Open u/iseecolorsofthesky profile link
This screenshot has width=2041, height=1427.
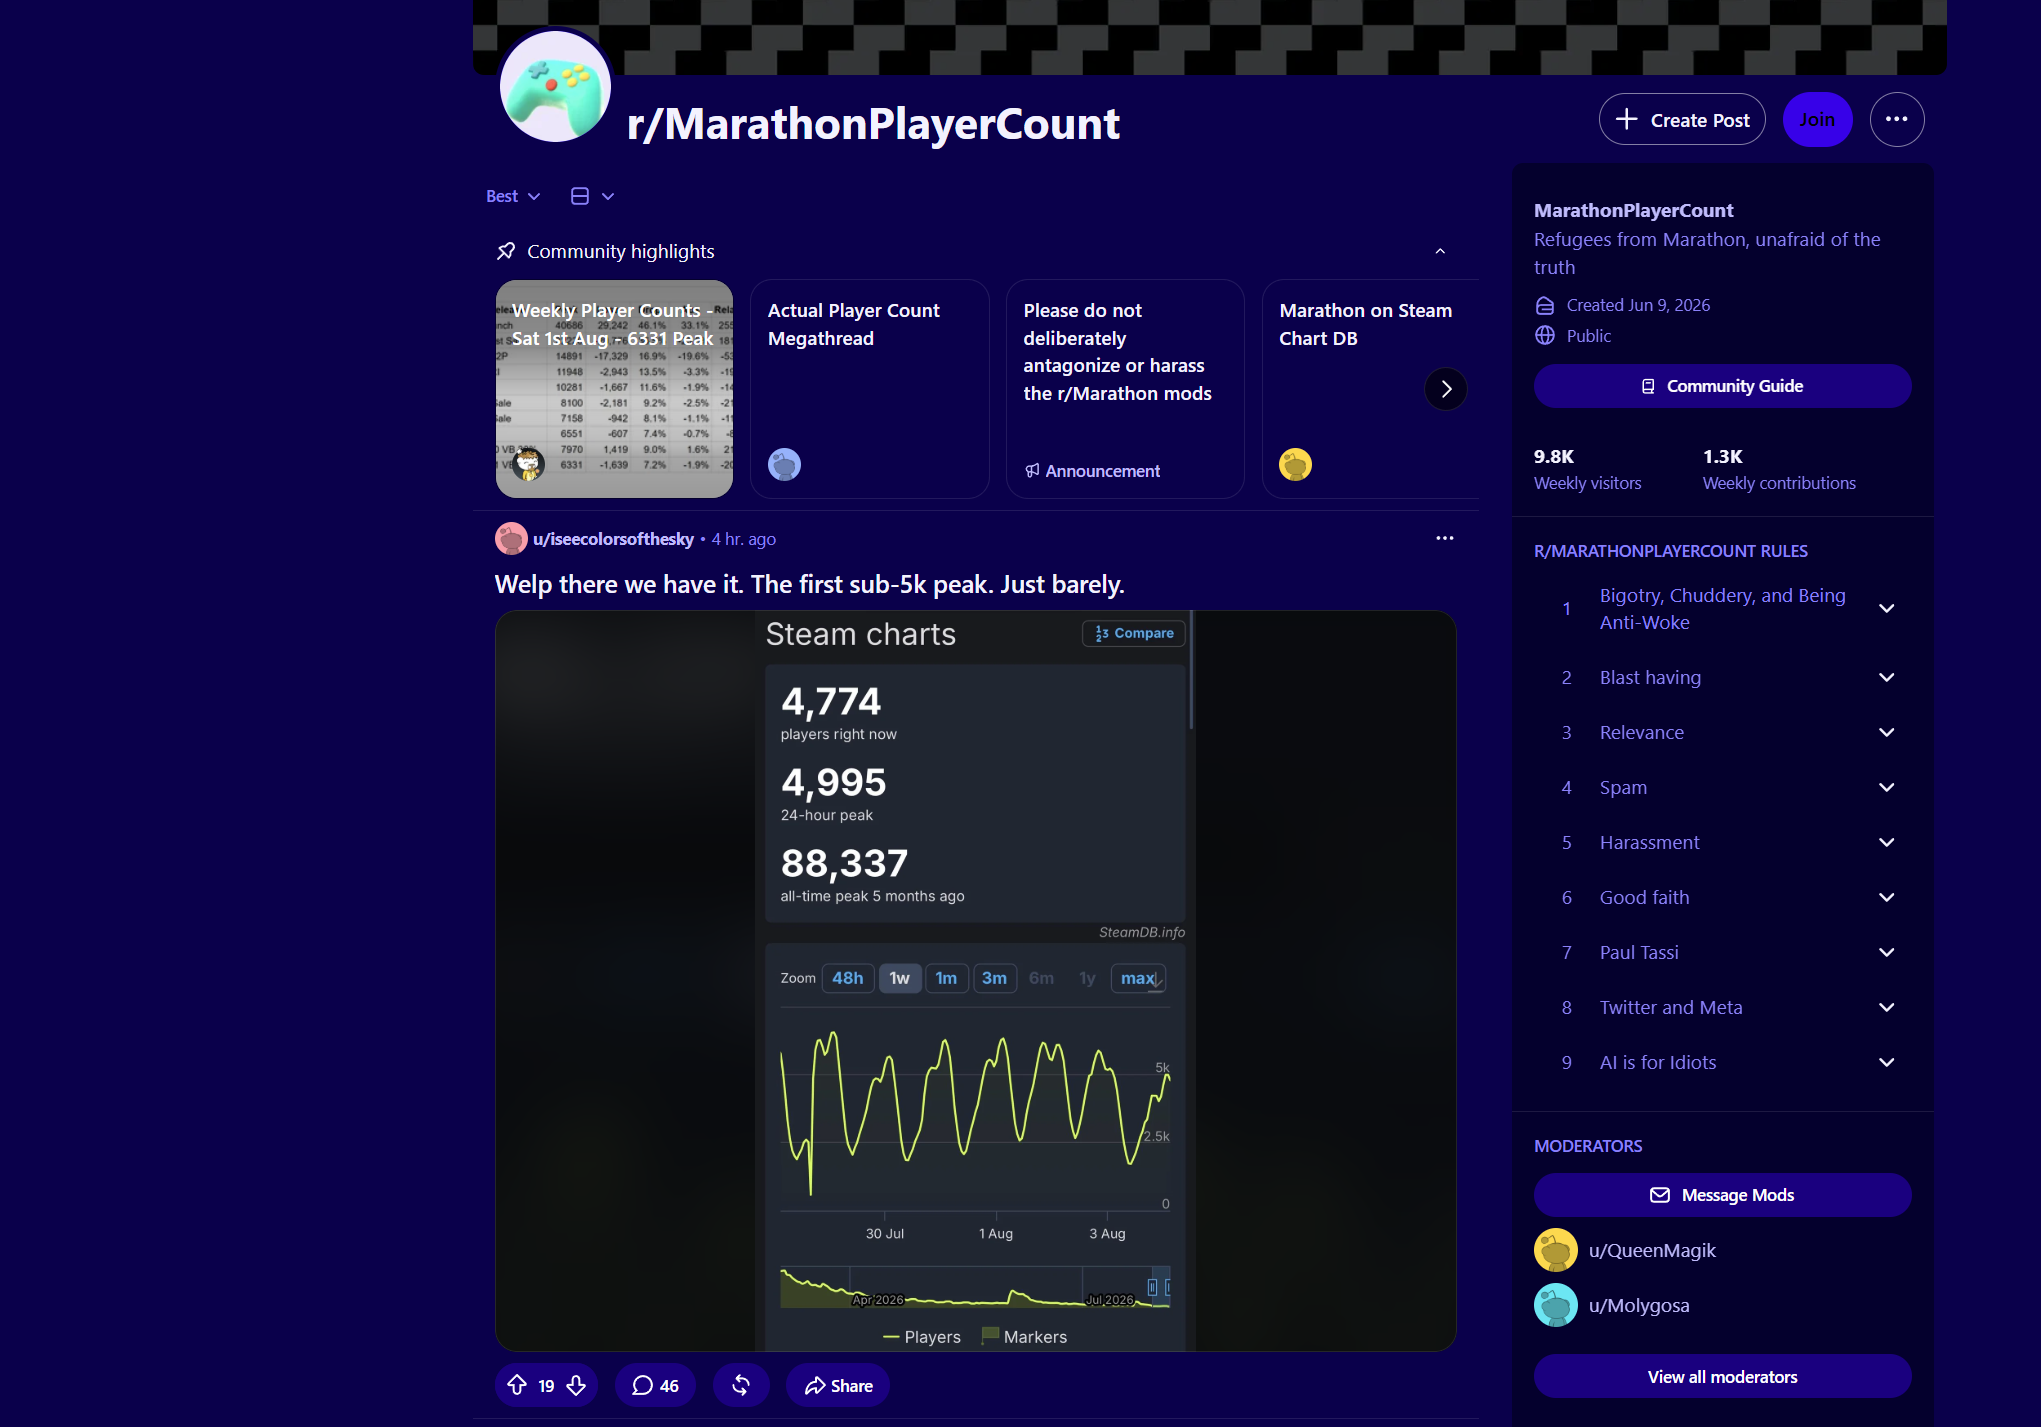point(613,539)
